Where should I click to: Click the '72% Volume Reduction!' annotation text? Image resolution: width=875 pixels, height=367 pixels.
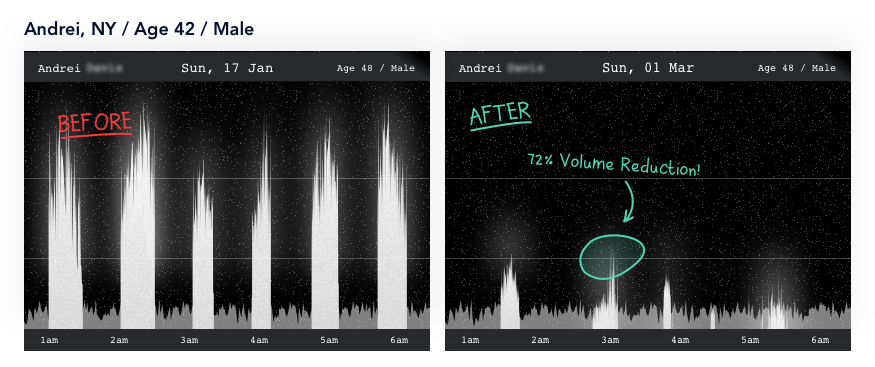(x=613, y=164)
